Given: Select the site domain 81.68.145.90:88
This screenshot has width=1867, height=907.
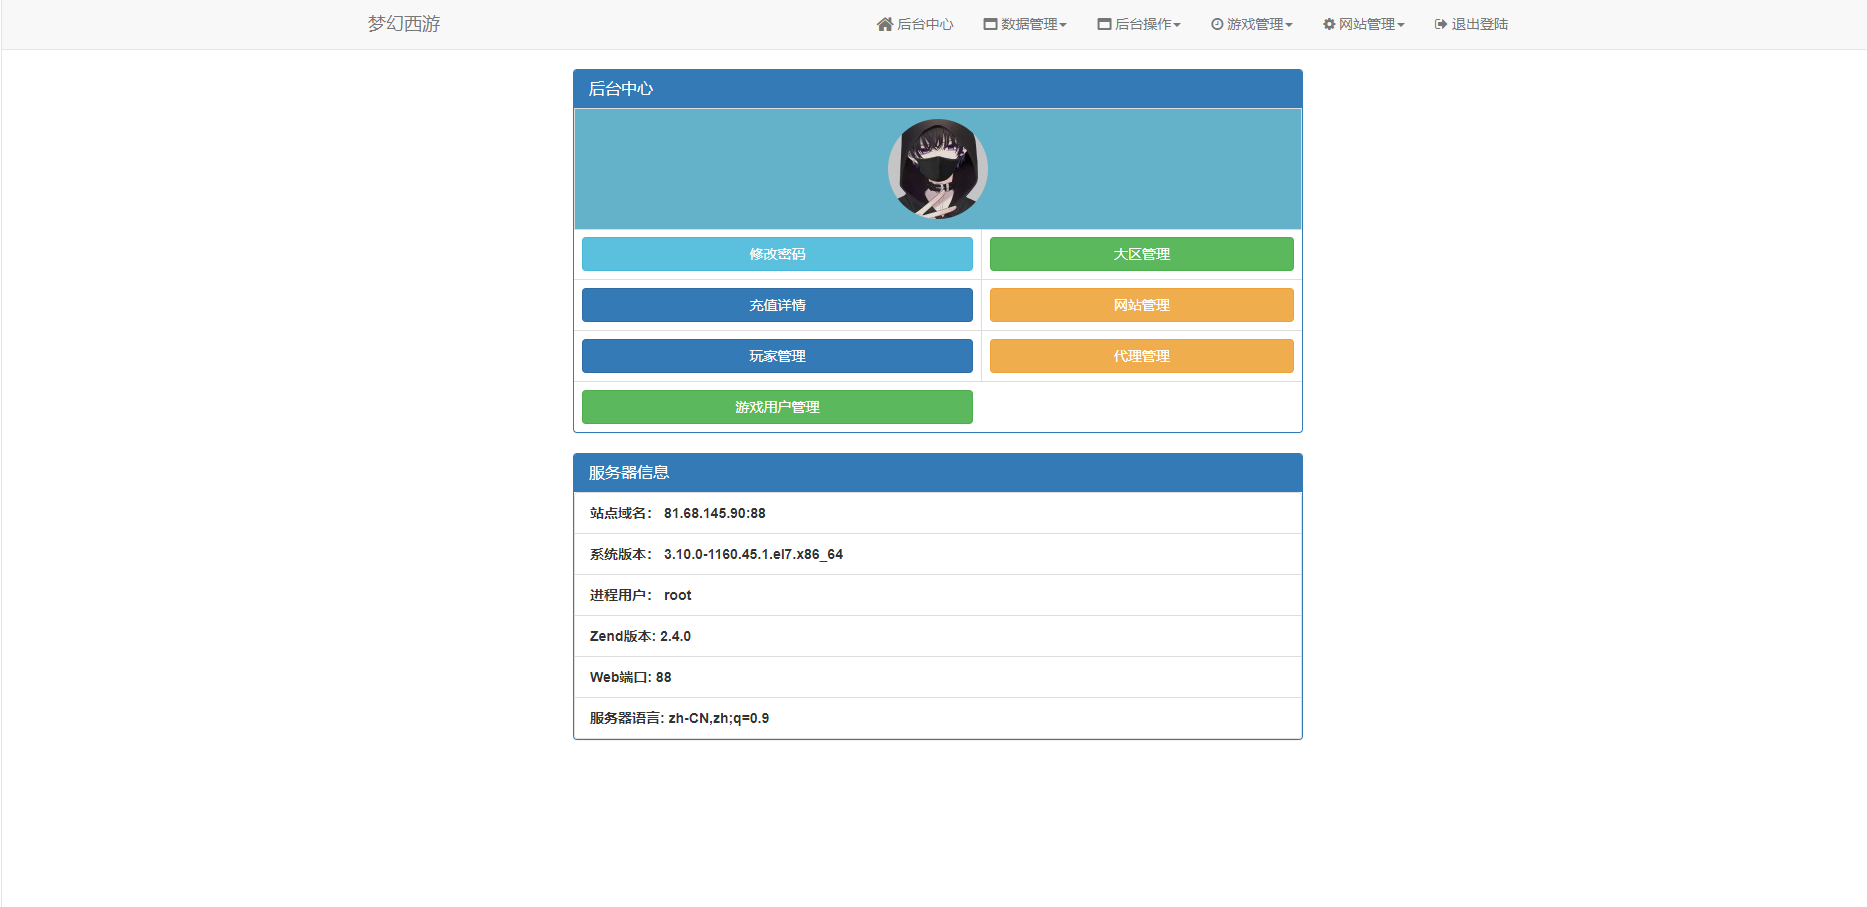Looking at the screenshot, I should tap(715, 513).
